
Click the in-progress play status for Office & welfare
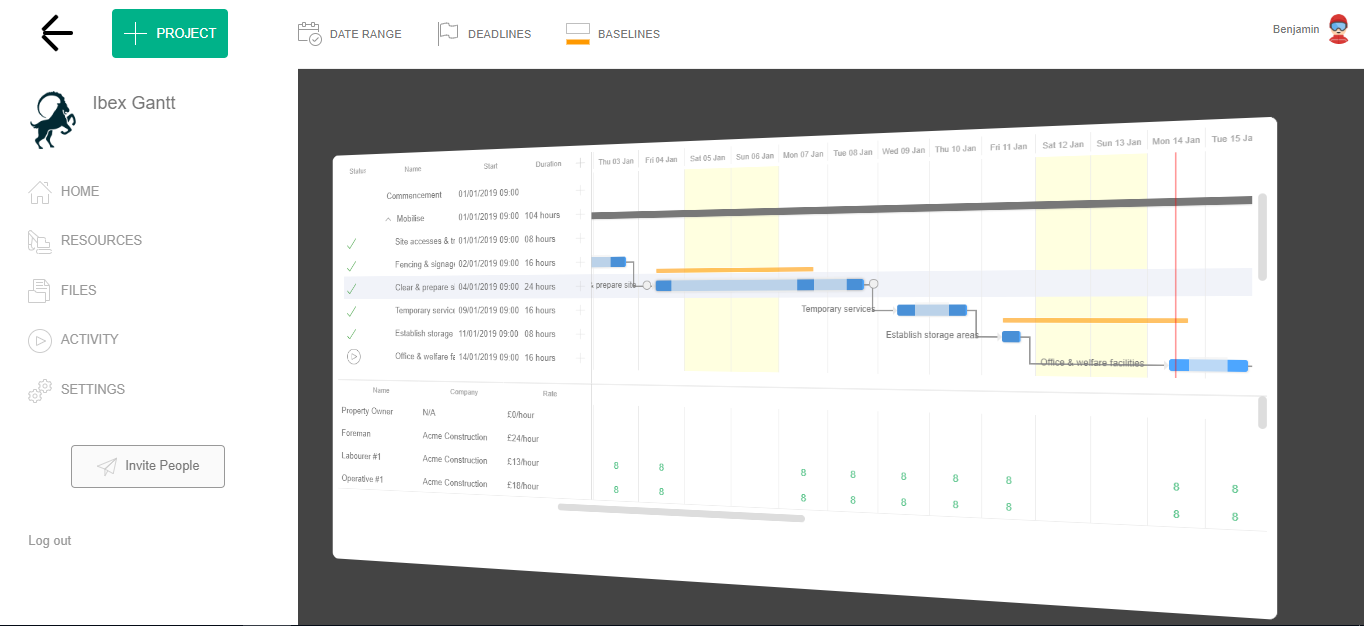coord(353,356)
